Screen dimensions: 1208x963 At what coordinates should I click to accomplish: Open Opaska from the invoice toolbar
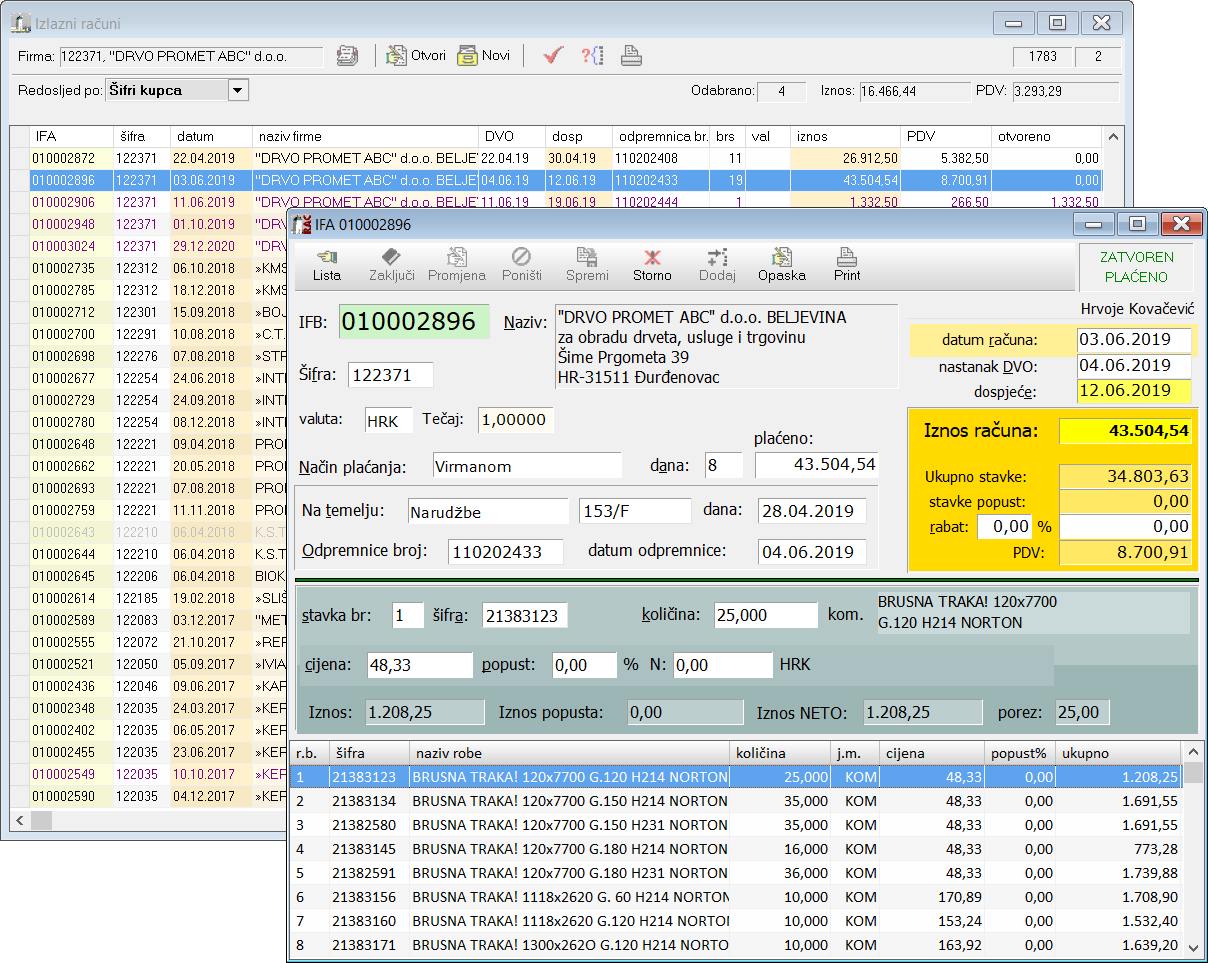pyautogui.click(x=781, y=265)
